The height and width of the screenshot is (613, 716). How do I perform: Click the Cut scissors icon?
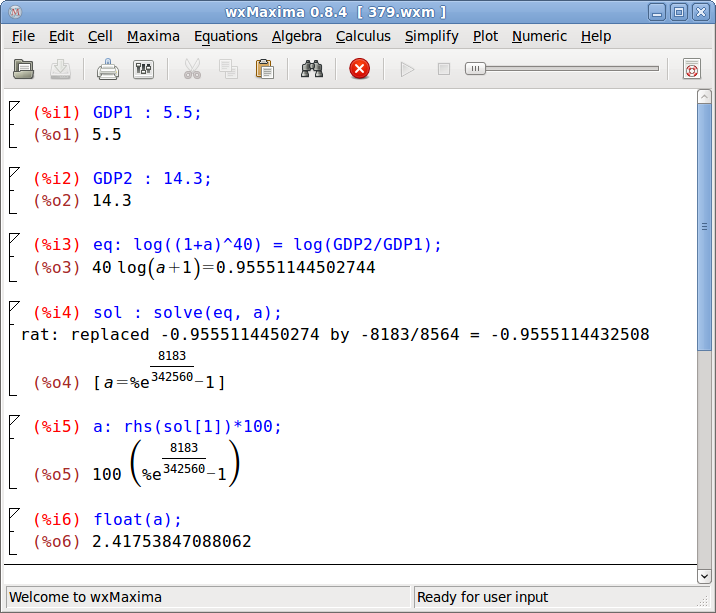[192, 69]
